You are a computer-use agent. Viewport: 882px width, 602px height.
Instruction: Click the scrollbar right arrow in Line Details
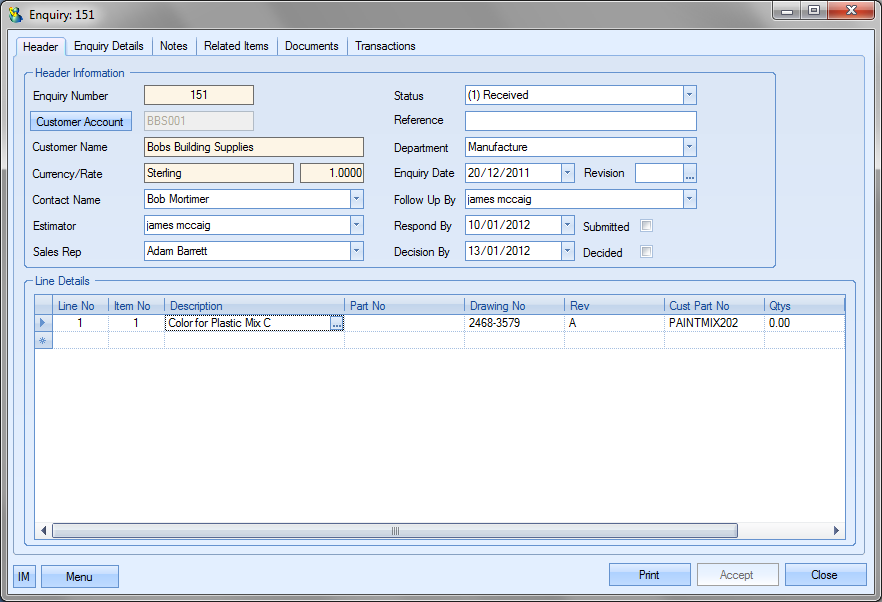[837, 530]
